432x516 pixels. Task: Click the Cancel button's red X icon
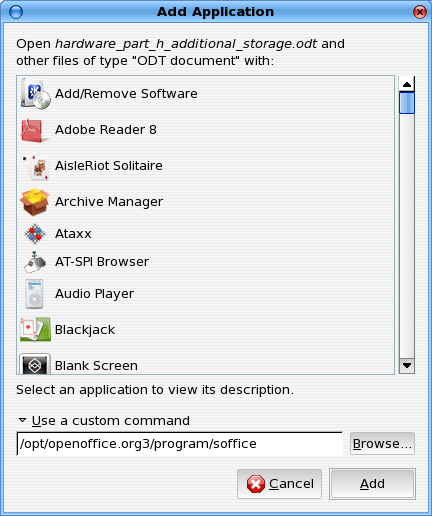256,484
